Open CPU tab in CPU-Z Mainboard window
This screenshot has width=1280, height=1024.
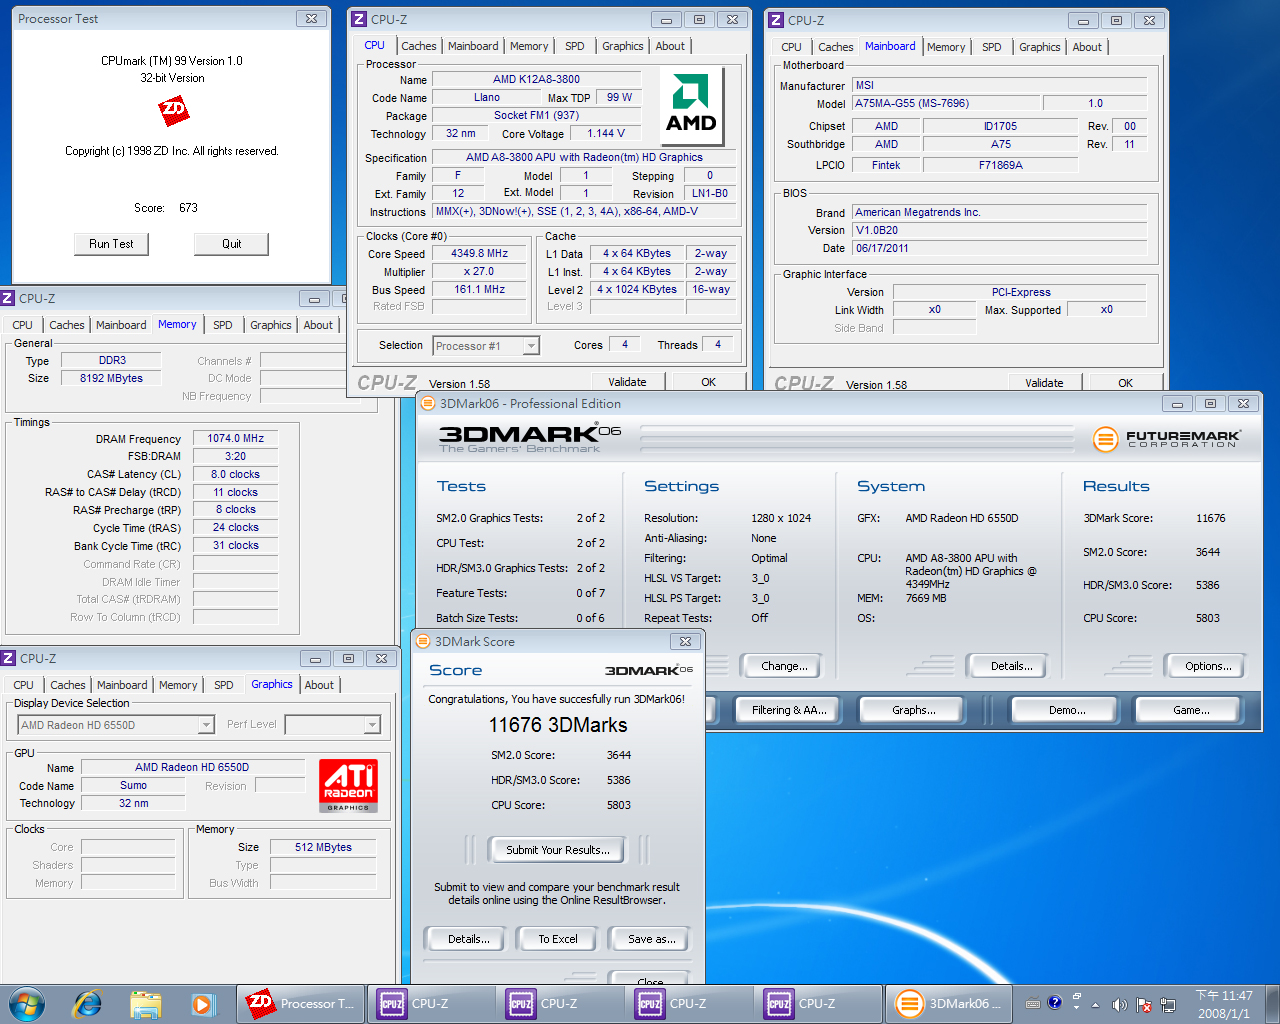coord(791,47)
